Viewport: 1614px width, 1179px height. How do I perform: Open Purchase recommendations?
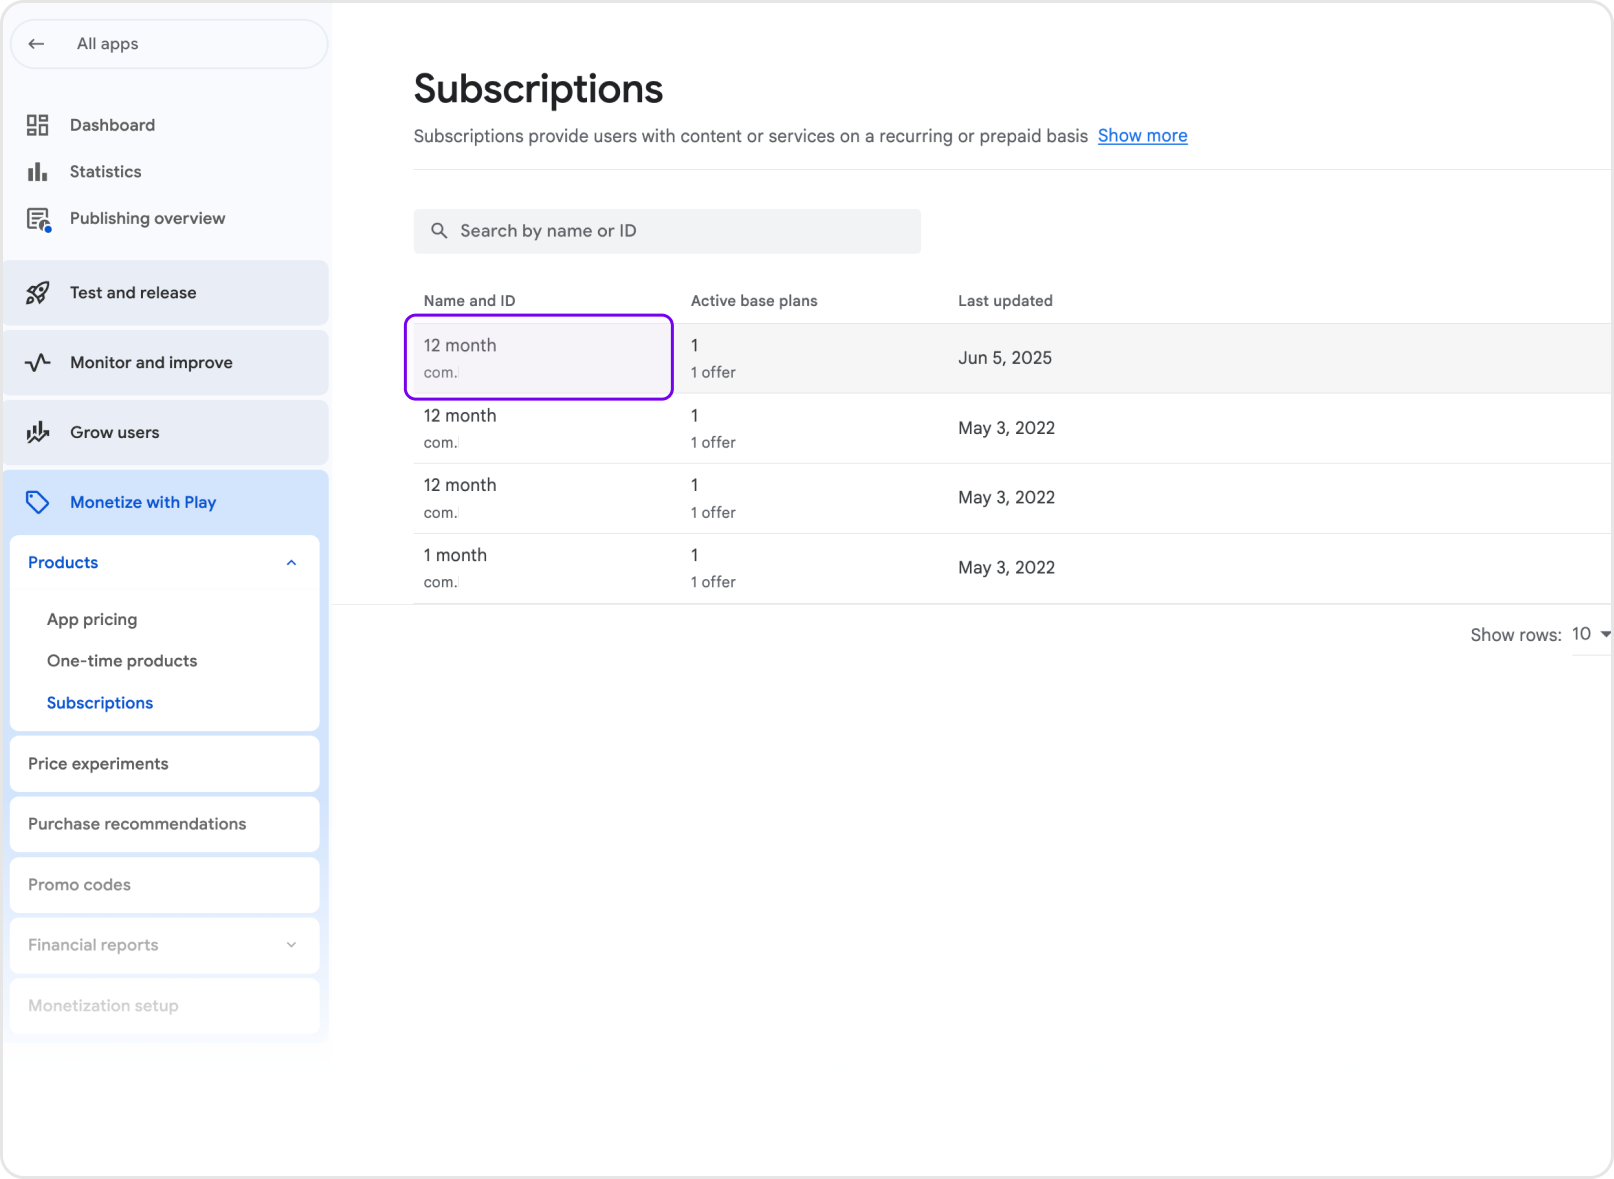137,824
